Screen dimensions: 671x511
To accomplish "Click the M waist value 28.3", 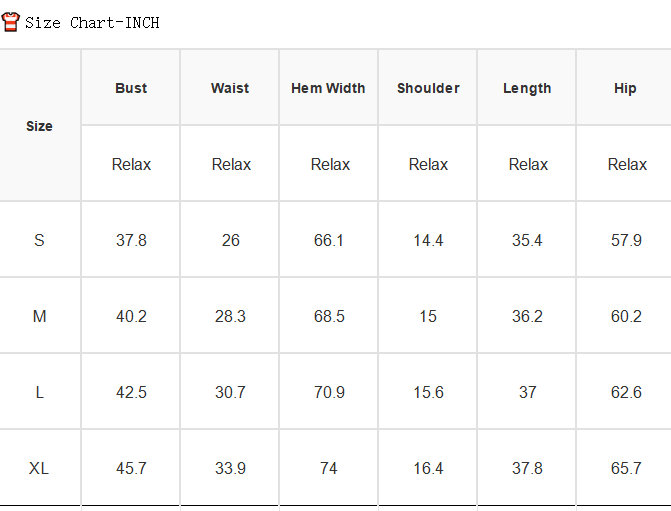I will coord(230,316).
